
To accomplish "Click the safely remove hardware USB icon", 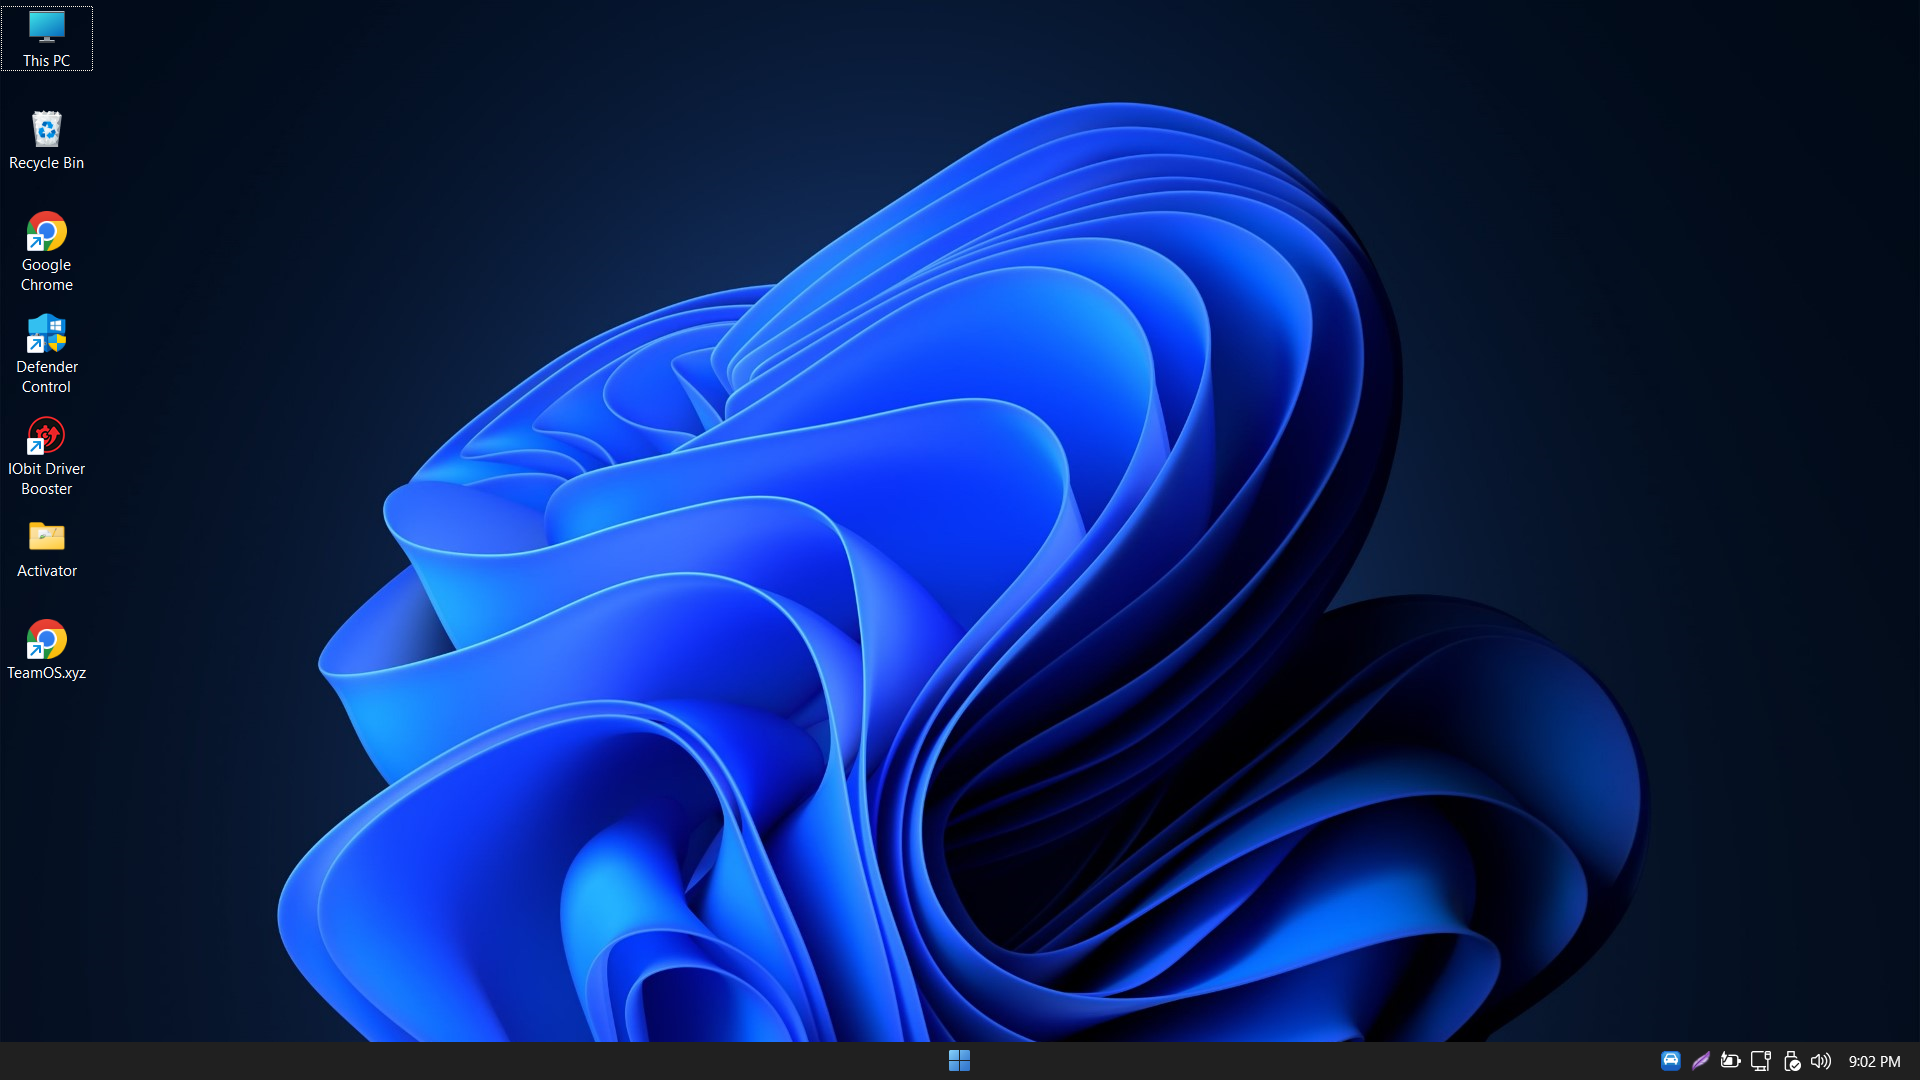I will click(1791, 1061).
